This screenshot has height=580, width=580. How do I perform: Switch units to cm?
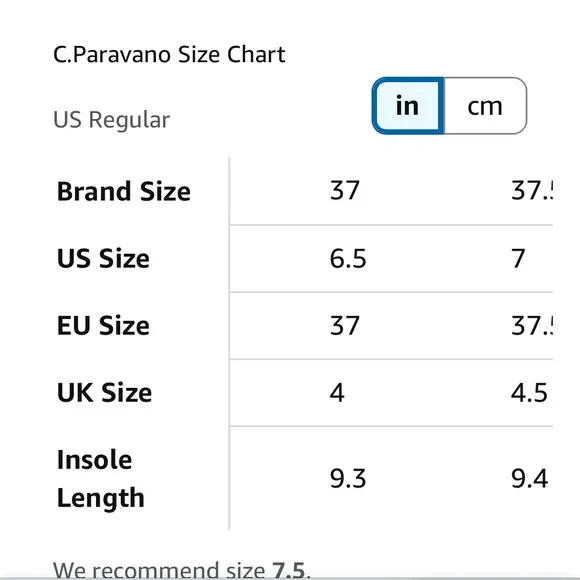(x=485, y=106)
